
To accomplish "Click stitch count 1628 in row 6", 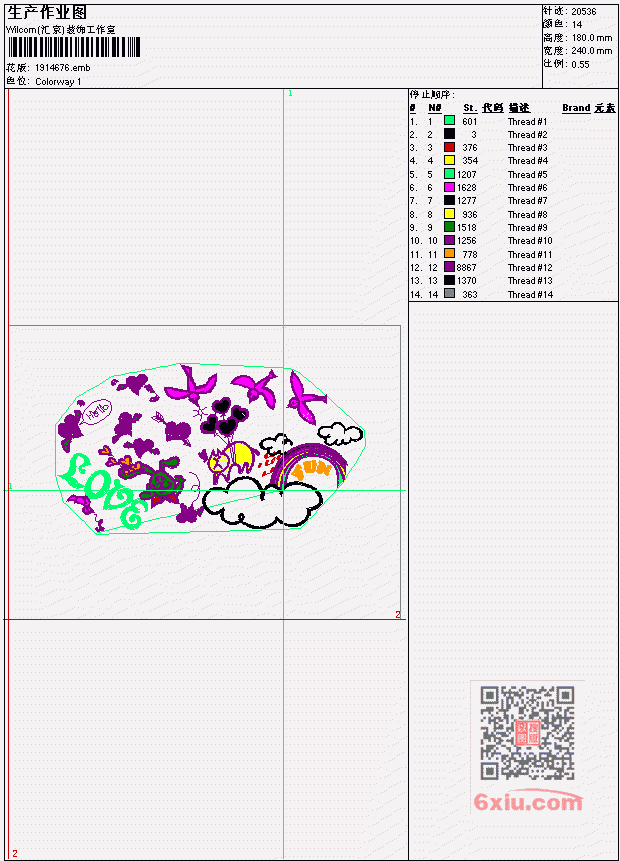I will pos(467,188).
